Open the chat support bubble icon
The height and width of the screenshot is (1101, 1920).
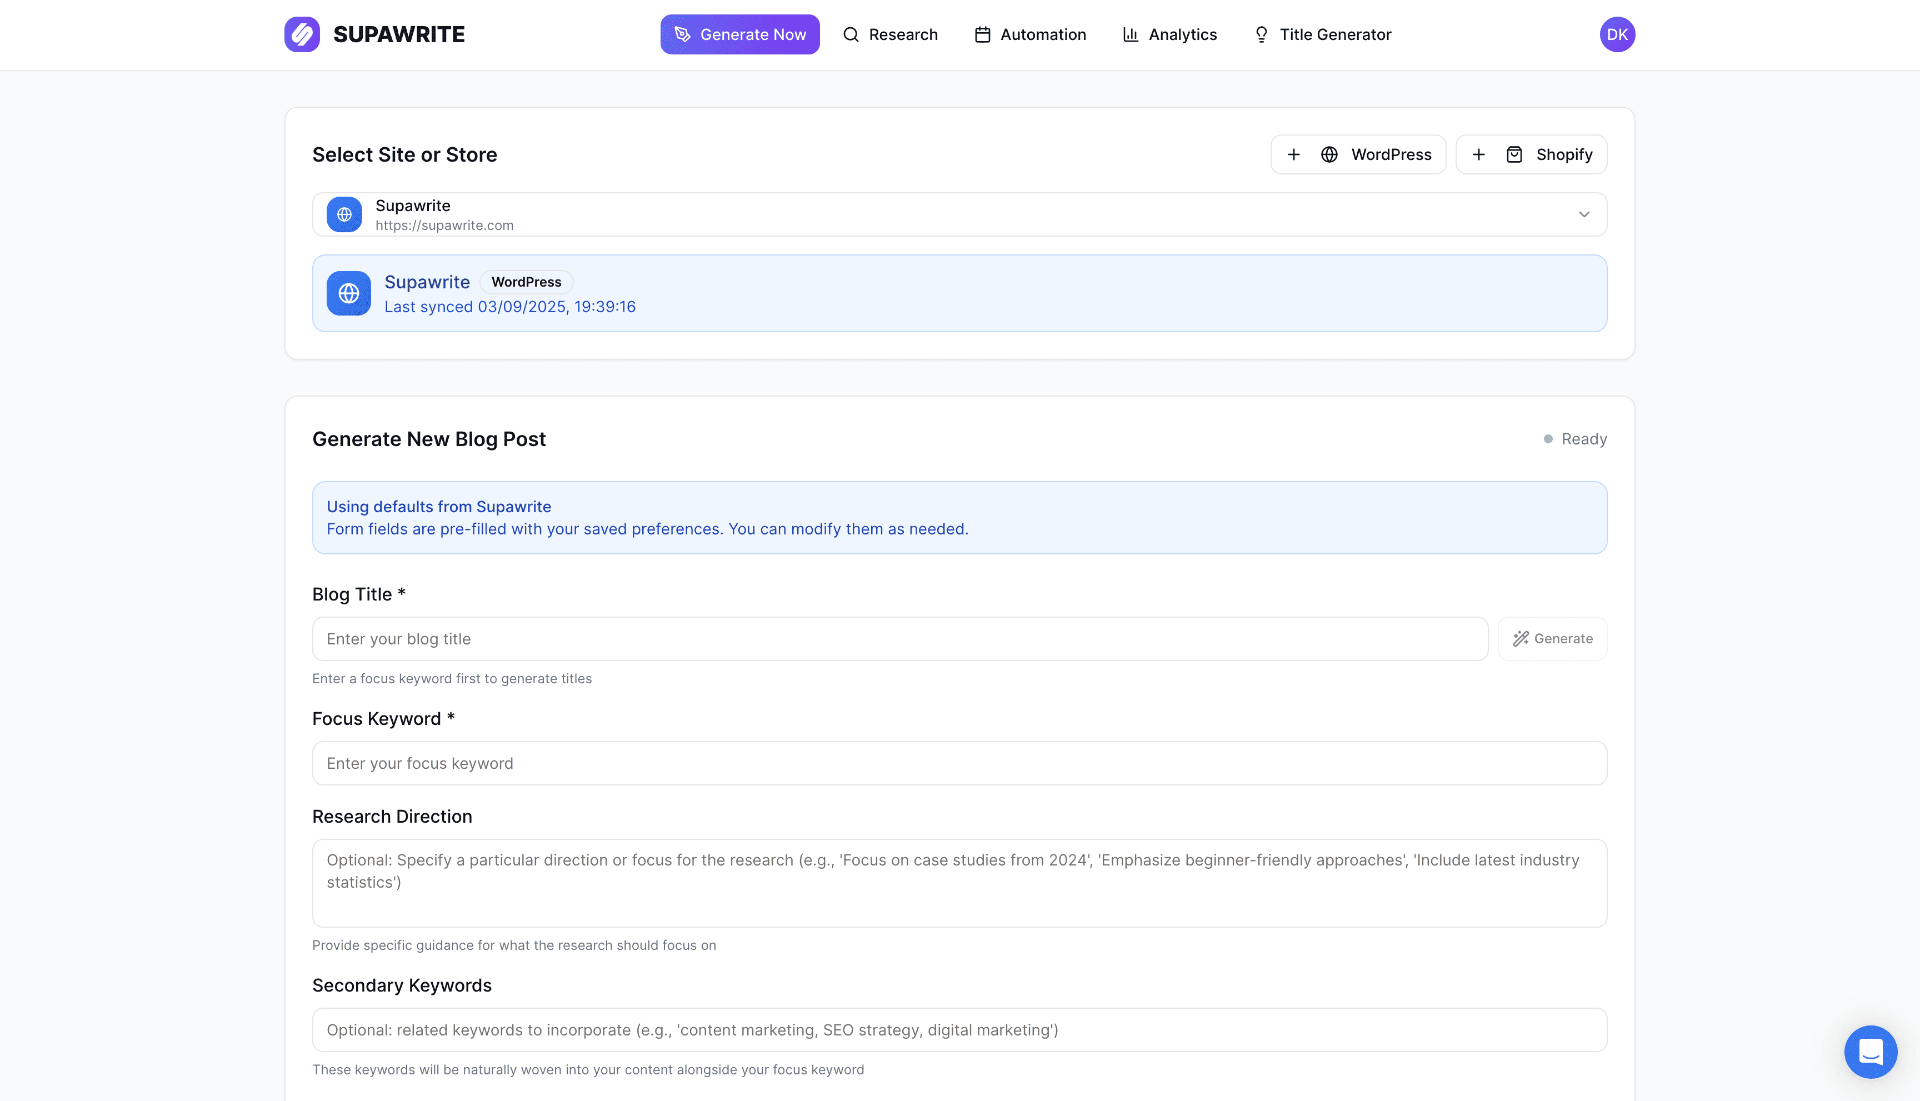tap(1871, 1051)
